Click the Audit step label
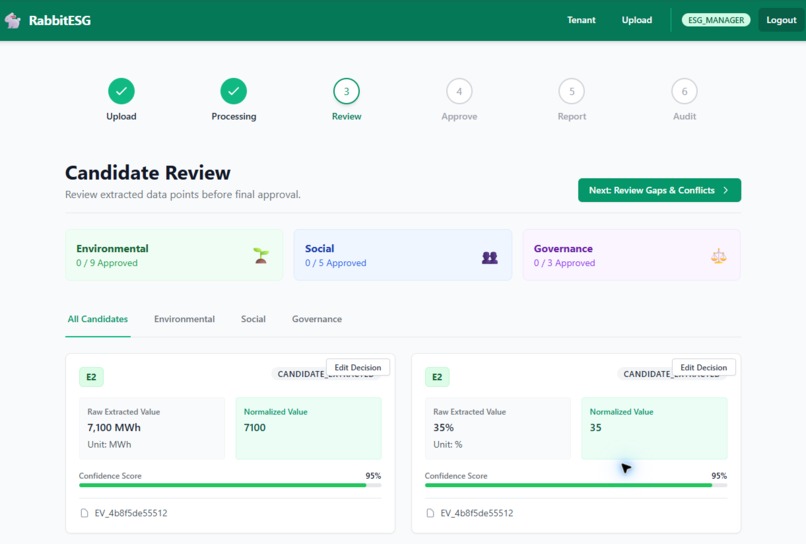The height and width of the screenshot is (544, 806). coord(684,117)
